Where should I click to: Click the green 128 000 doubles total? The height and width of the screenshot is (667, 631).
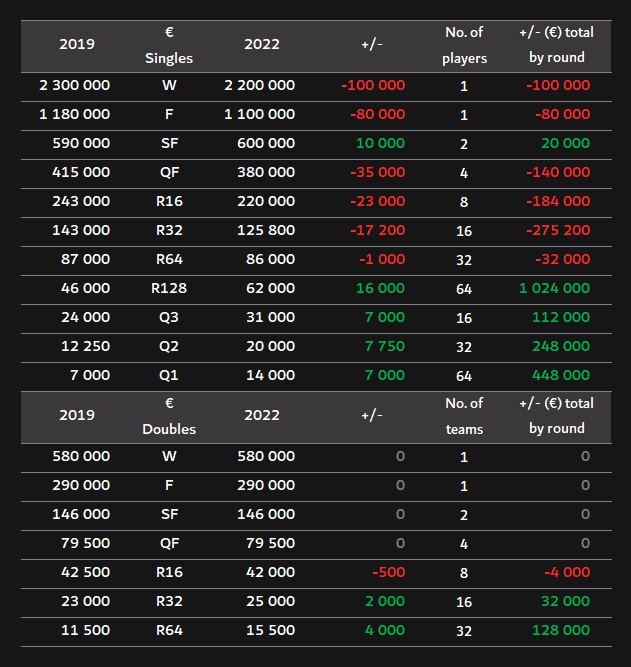(561, 631)
